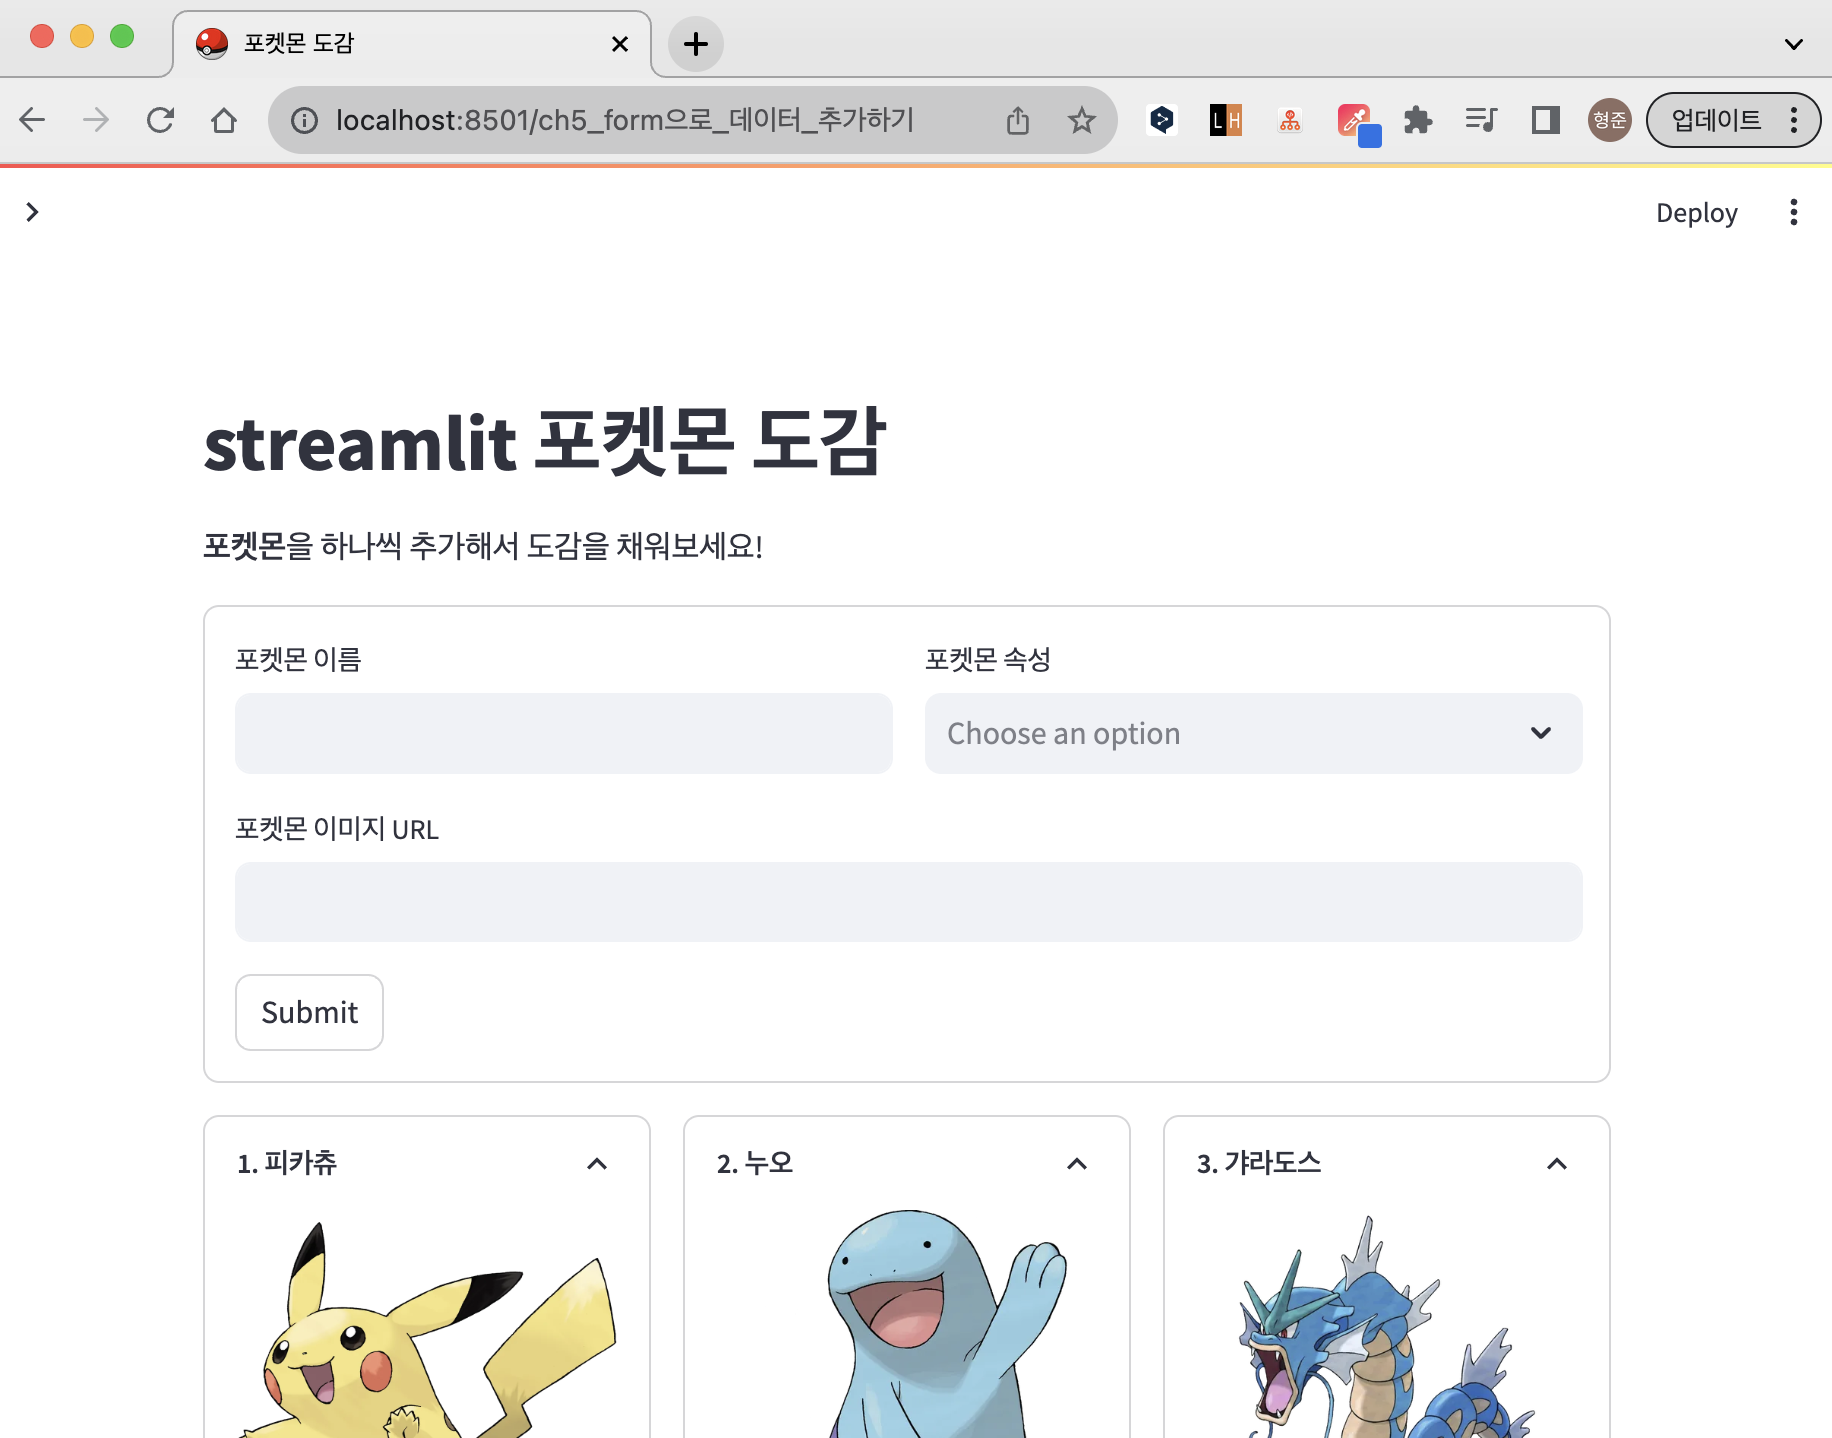
Task: Click the 포켓몬을 하나씩 추가해서 description text
Action: (x=483, y=546)
